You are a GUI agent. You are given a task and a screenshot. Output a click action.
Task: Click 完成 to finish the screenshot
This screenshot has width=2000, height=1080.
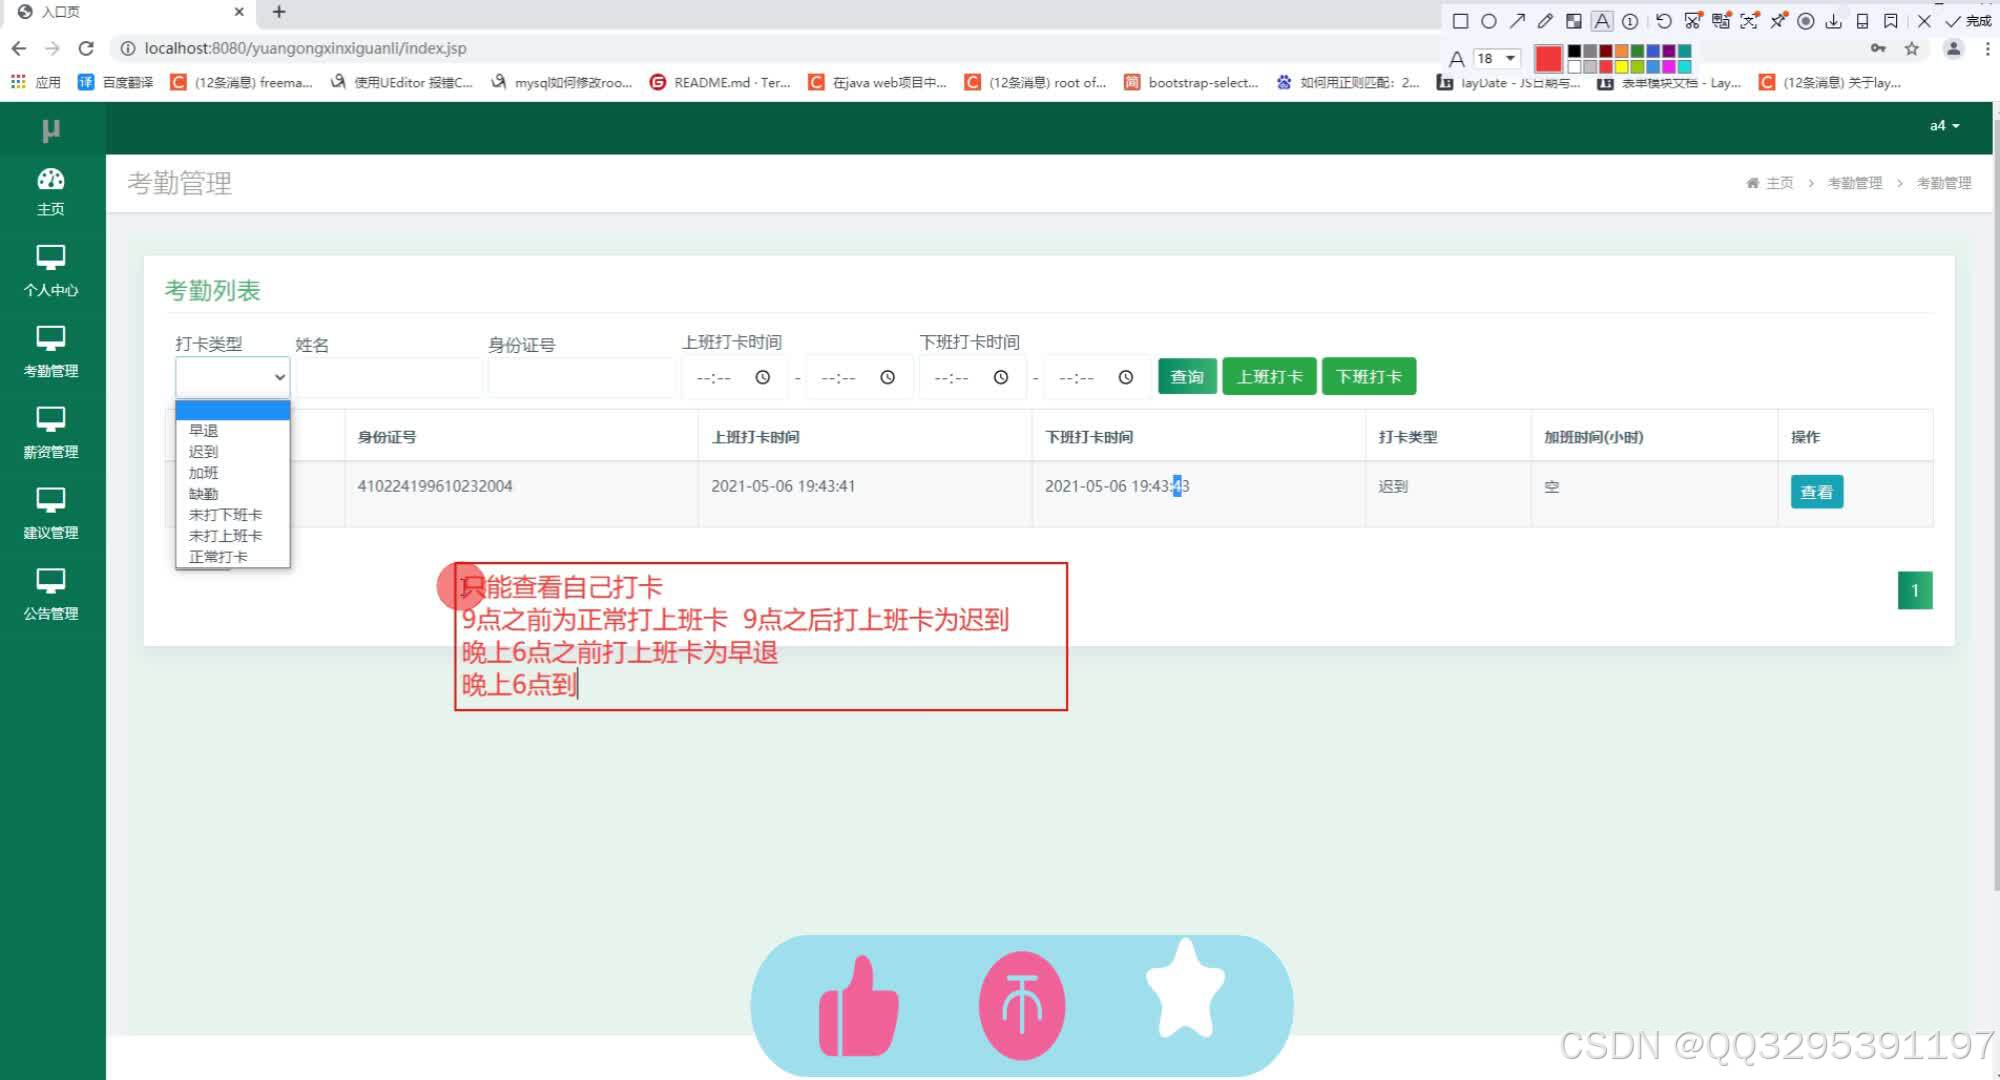1968,21
